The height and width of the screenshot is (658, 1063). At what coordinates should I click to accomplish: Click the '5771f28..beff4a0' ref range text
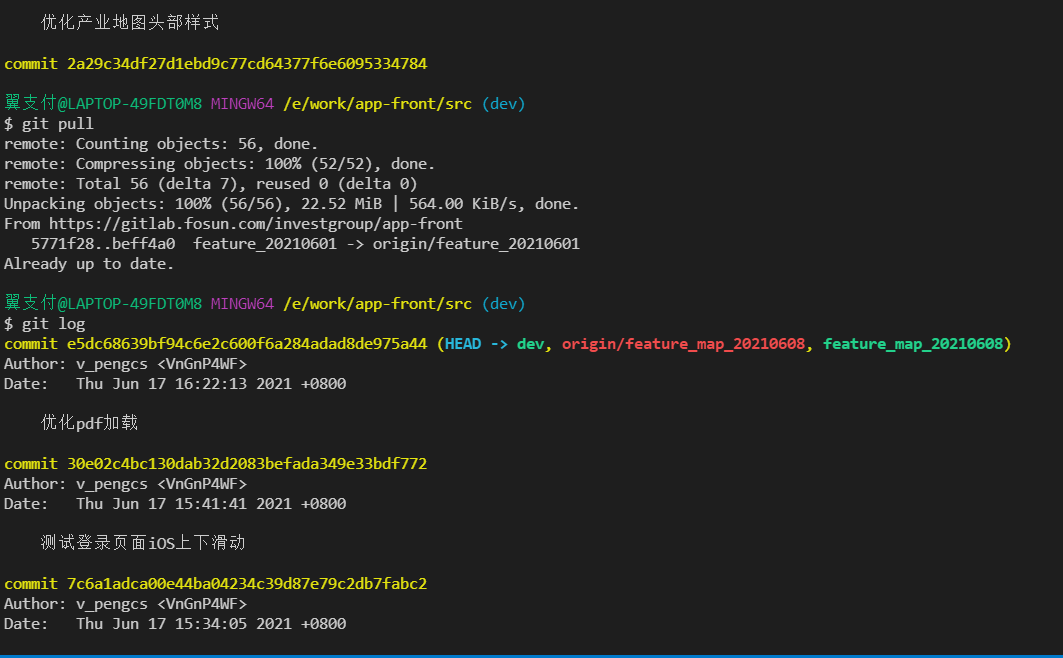coord(103,244)
